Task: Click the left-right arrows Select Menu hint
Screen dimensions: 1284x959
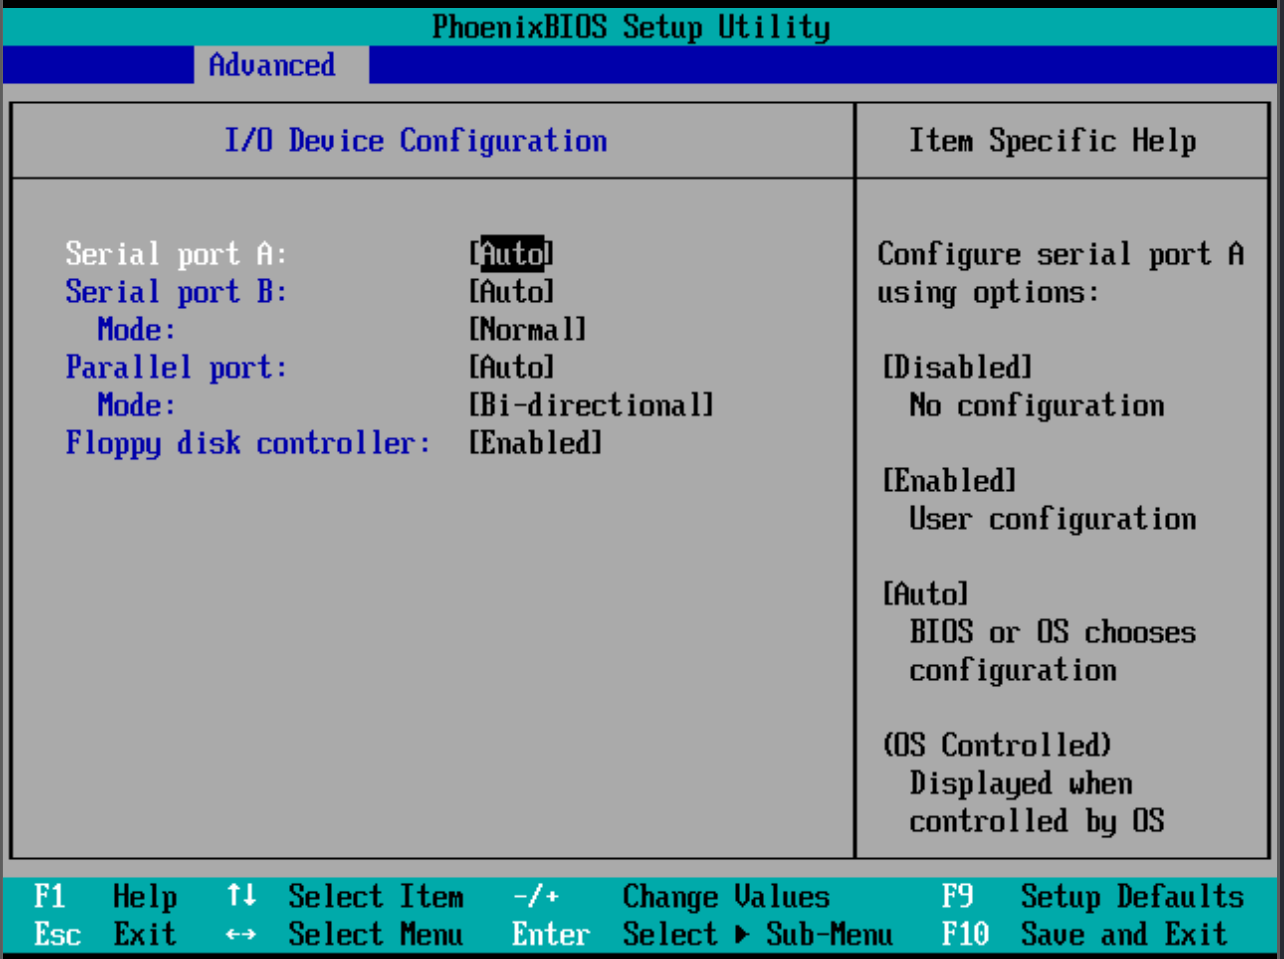Action: 345,934
